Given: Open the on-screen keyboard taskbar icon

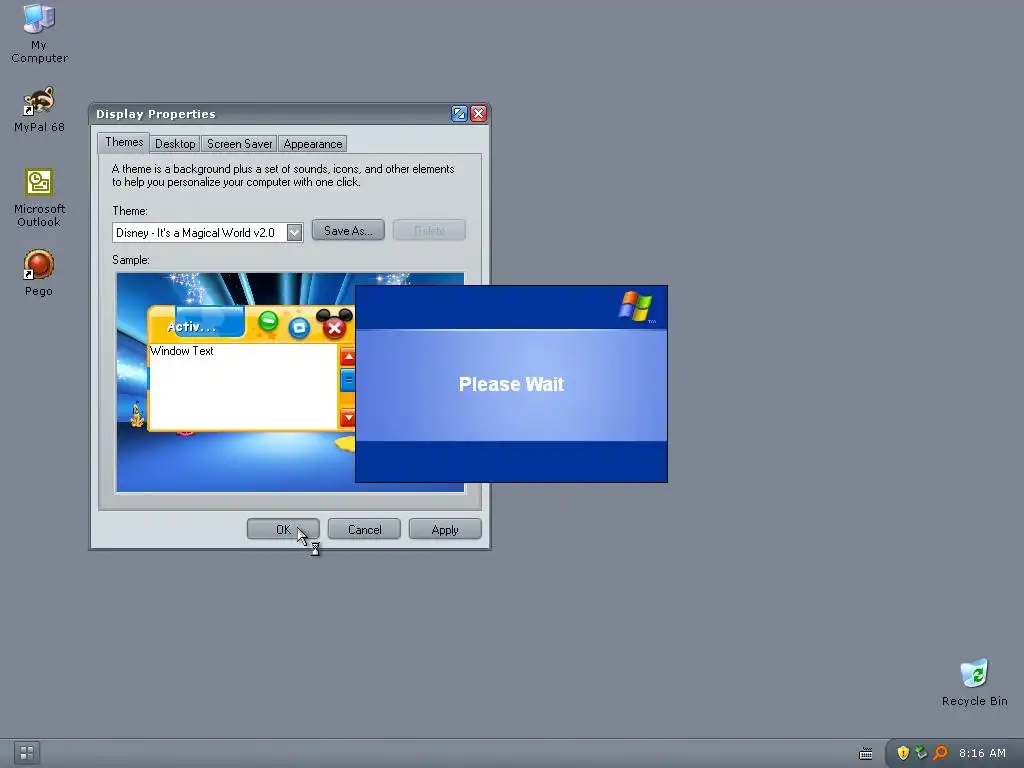Looking at the screenshot, I should coord(866,754).
